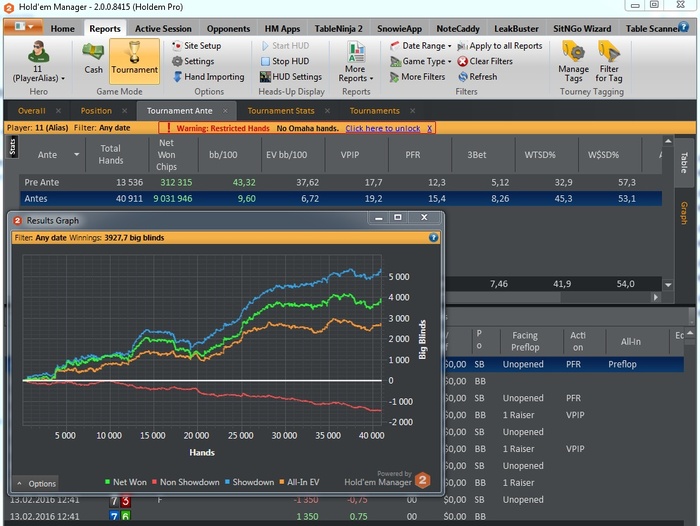Open the application menu button
The image size is (700, 526).
pos(24,26)
